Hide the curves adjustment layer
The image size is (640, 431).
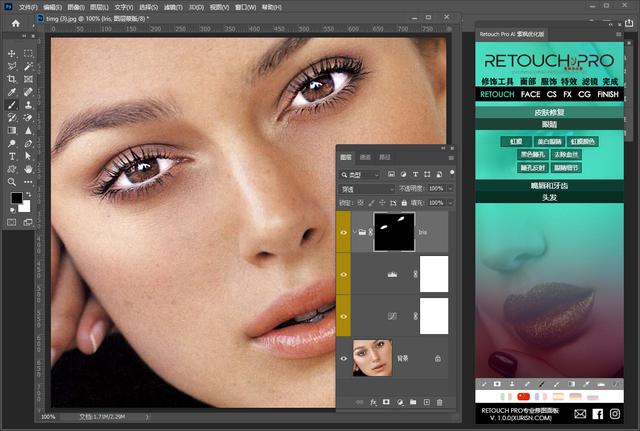click(344, 316)
